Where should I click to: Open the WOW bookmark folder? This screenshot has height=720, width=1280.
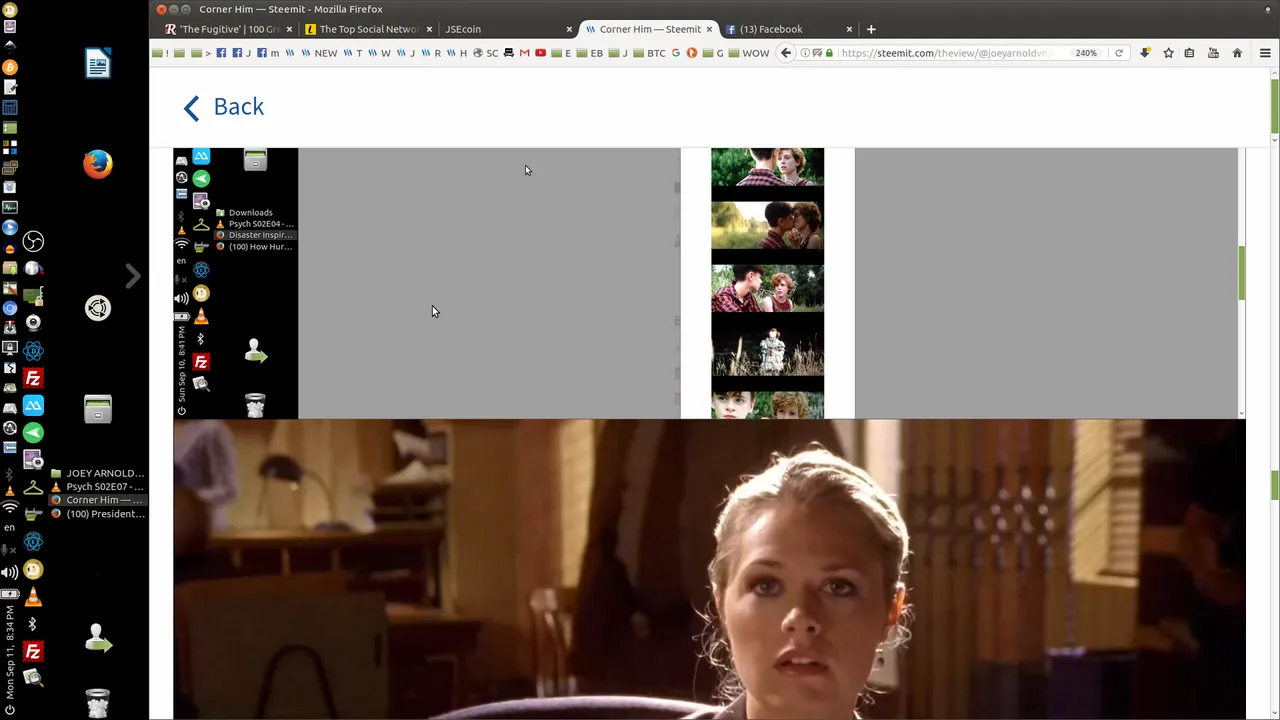point(749,53)
